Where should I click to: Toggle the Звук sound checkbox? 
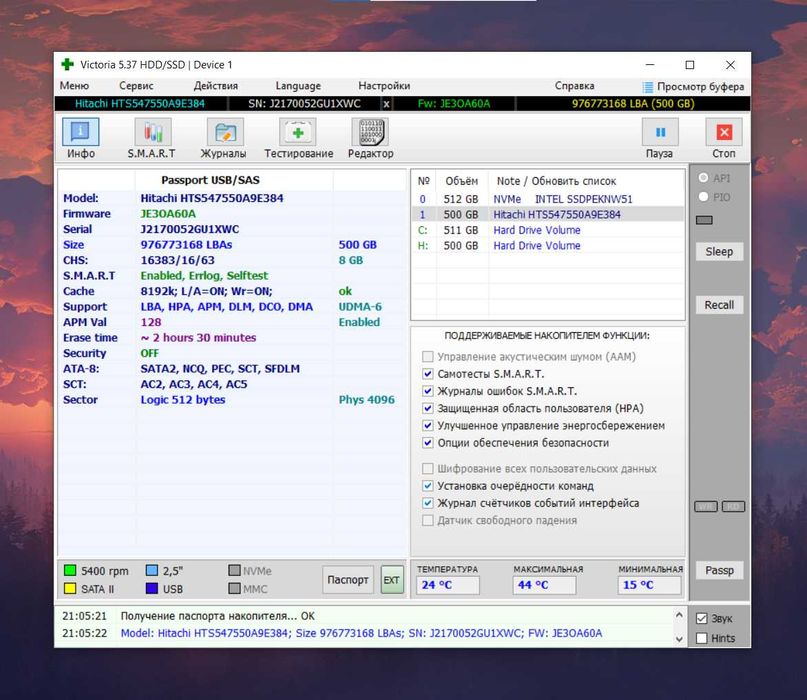[701, 619]
